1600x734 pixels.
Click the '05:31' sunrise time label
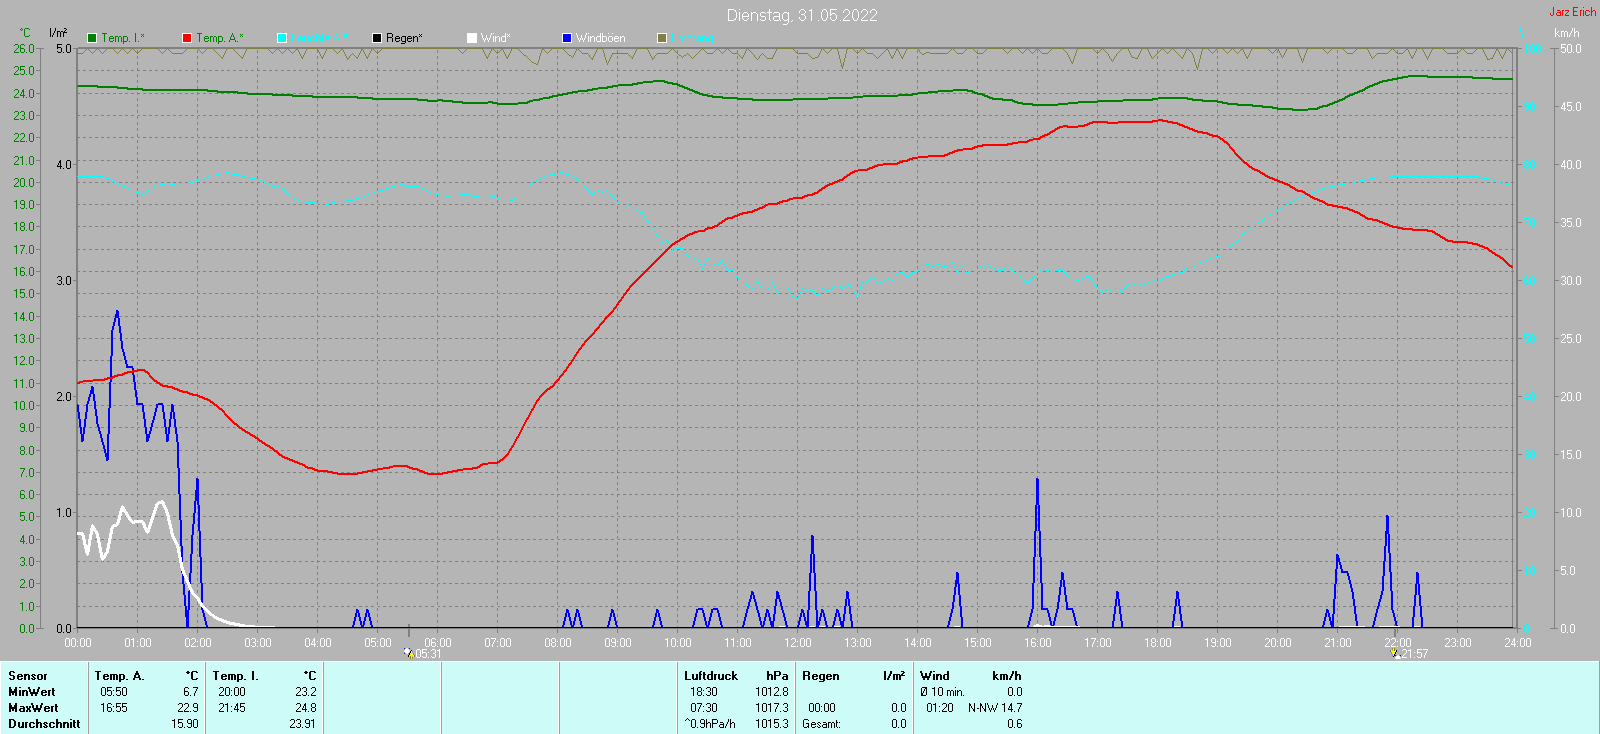428,654
